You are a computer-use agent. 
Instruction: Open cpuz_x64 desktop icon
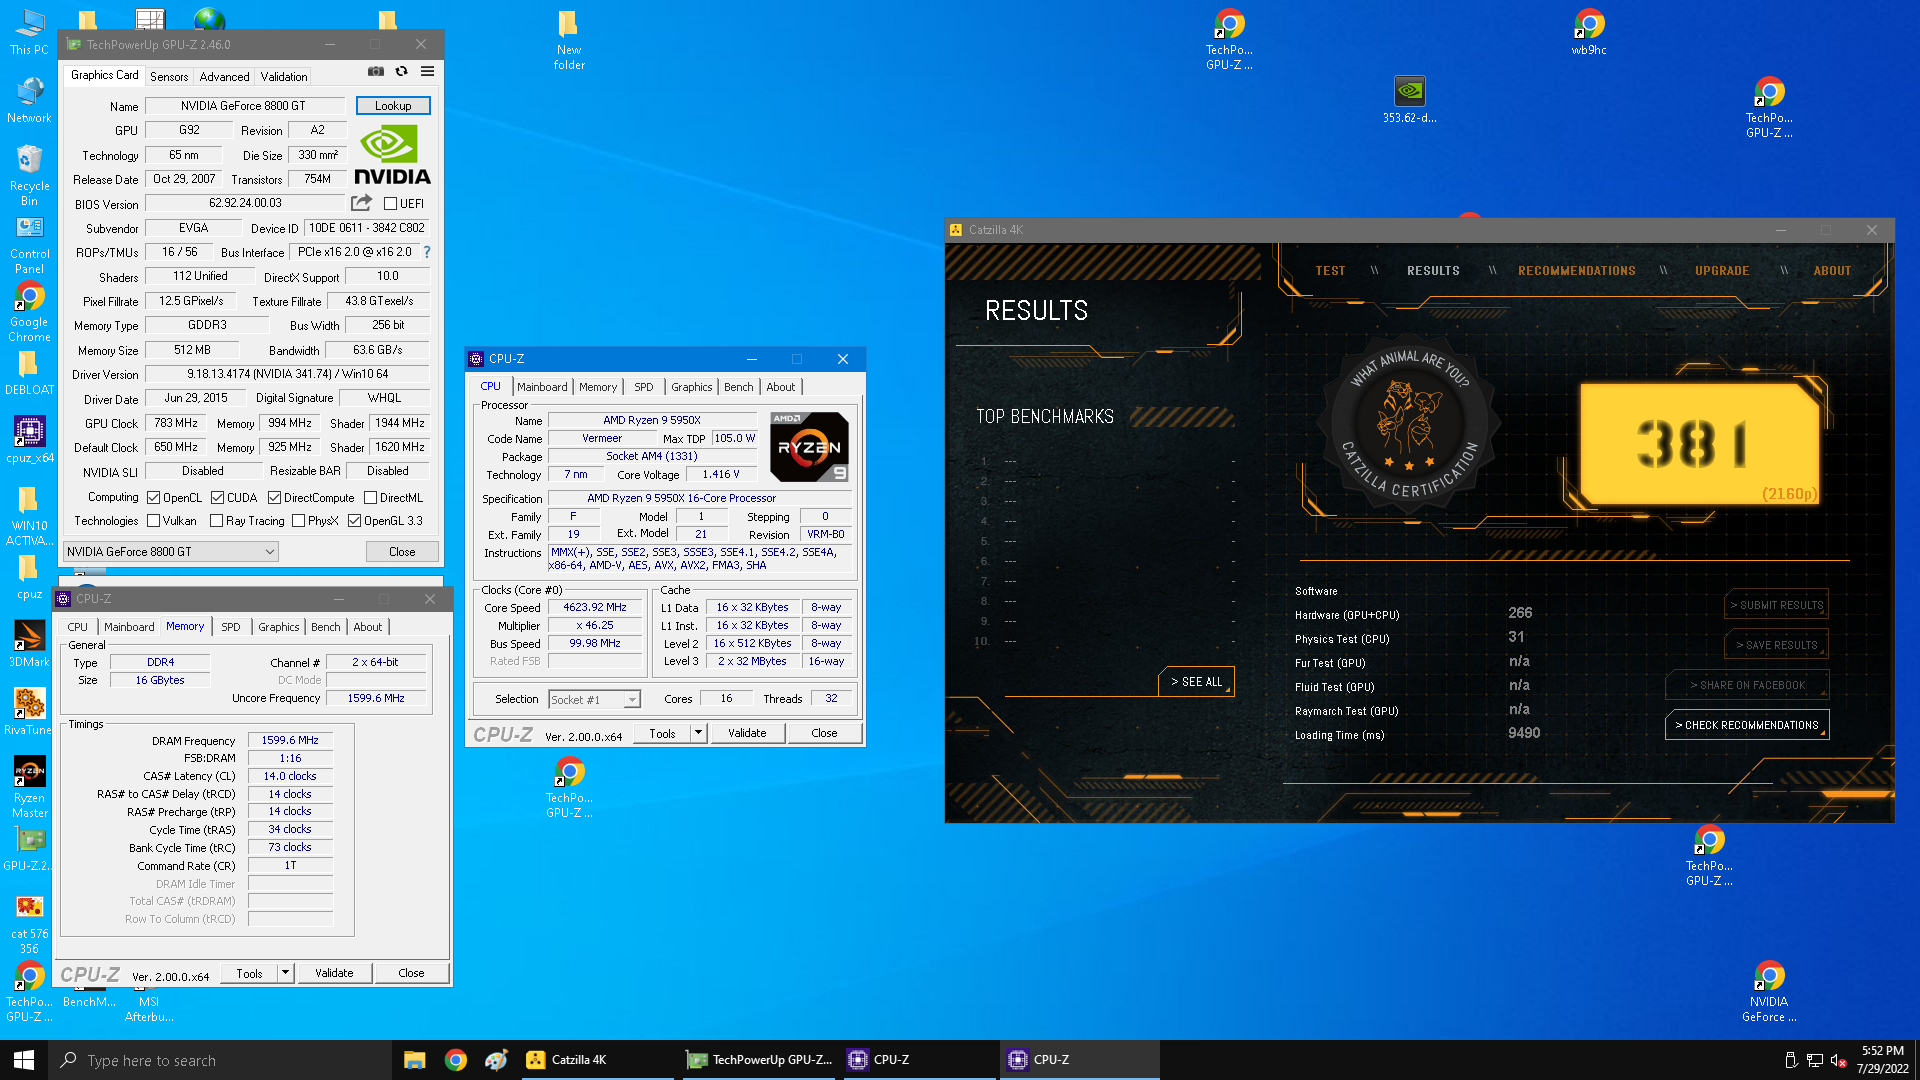click(29, 440)
